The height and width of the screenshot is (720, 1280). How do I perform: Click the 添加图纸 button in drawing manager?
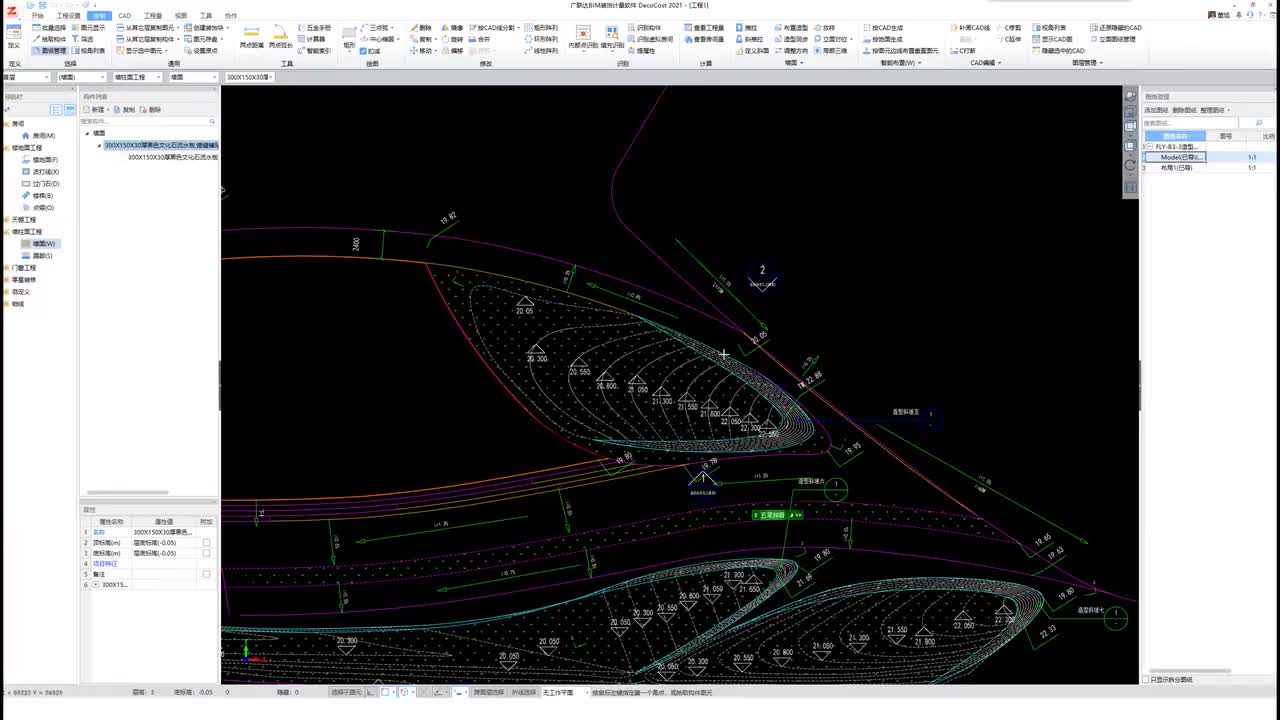click(1155, 110)
